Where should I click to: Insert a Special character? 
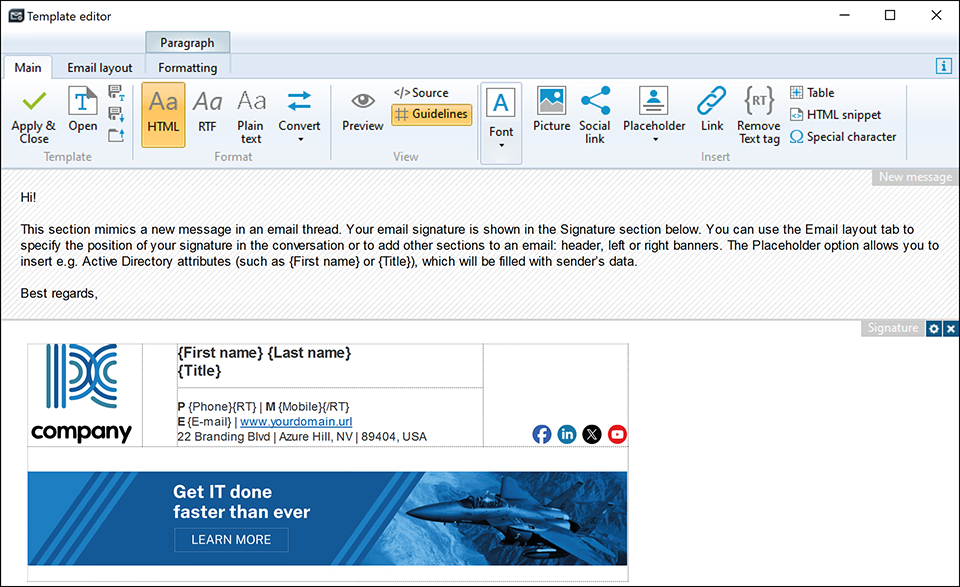[x=843, y=137]
